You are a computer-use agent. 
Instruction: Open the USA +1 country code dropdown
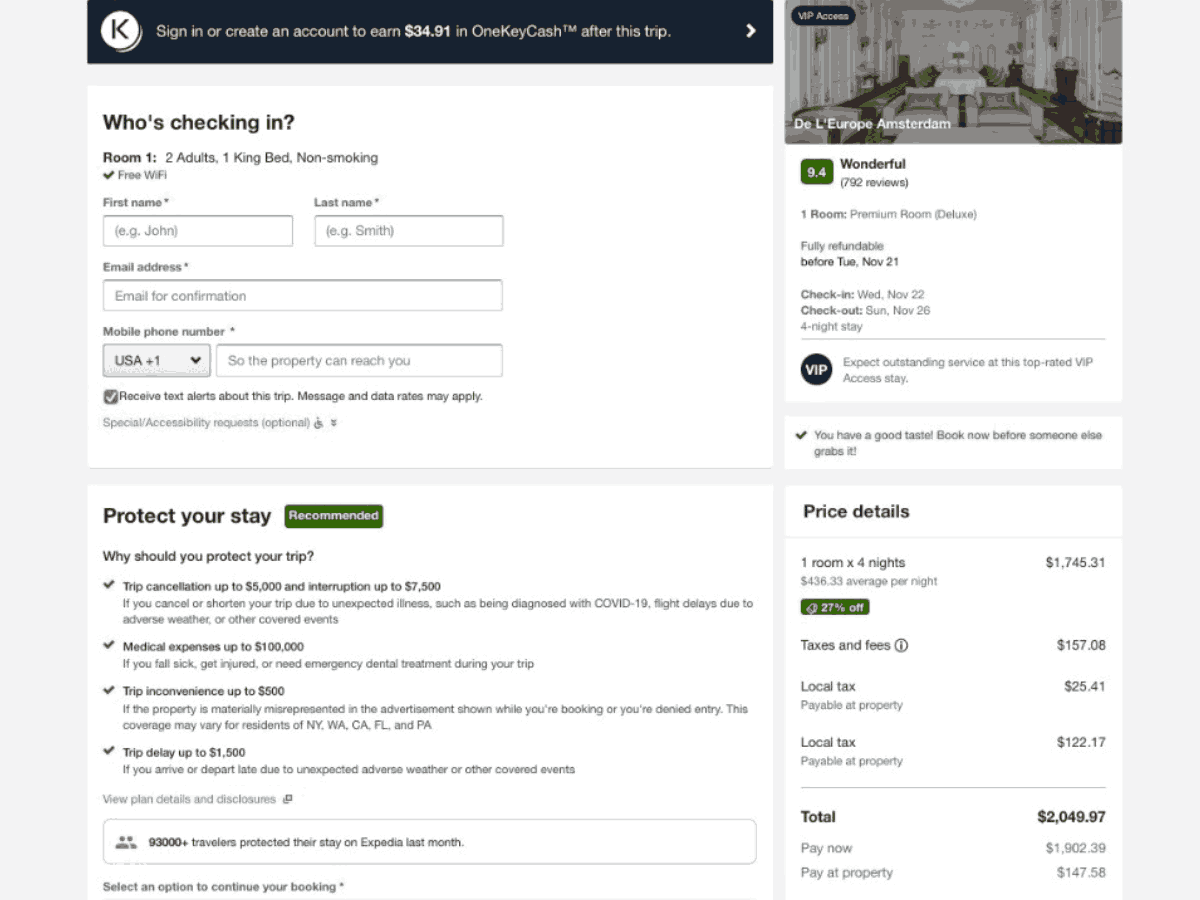[x=156, y=360]
